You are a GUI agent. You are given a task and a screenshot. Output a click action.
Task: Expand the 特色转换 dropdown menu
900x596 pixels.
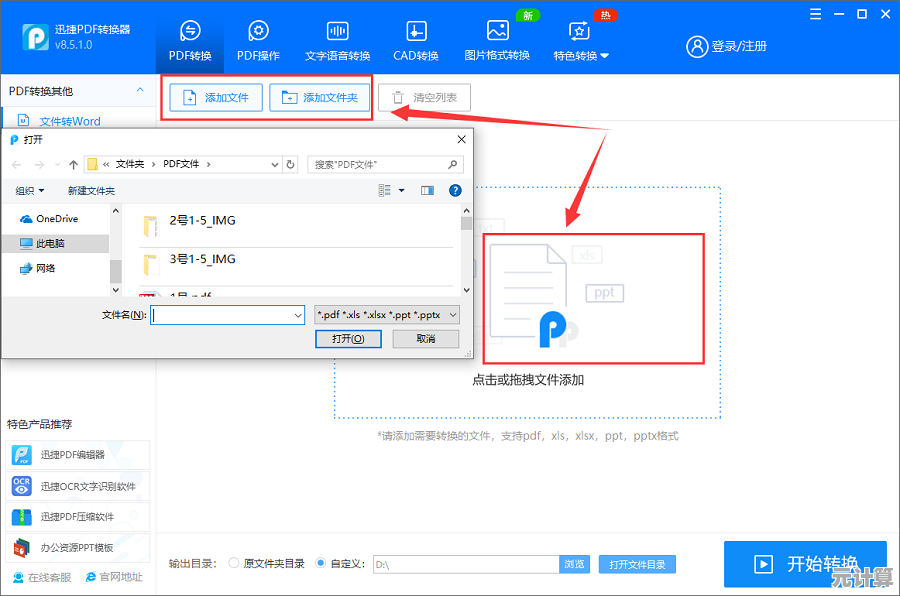pyautogui.click(x=581, y=40)
